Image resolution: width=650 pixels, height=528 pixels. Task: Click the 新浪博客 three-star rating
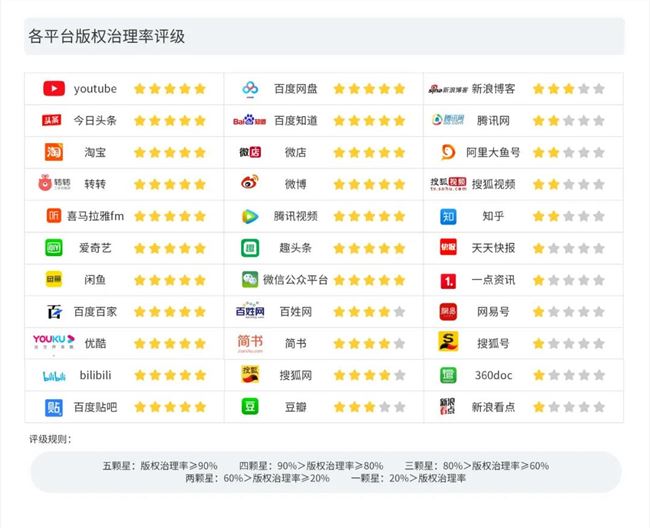[568, 89]
